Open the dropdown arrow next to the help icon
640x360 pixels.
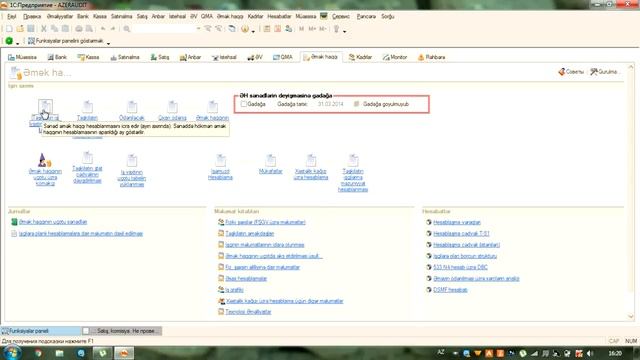253,31
